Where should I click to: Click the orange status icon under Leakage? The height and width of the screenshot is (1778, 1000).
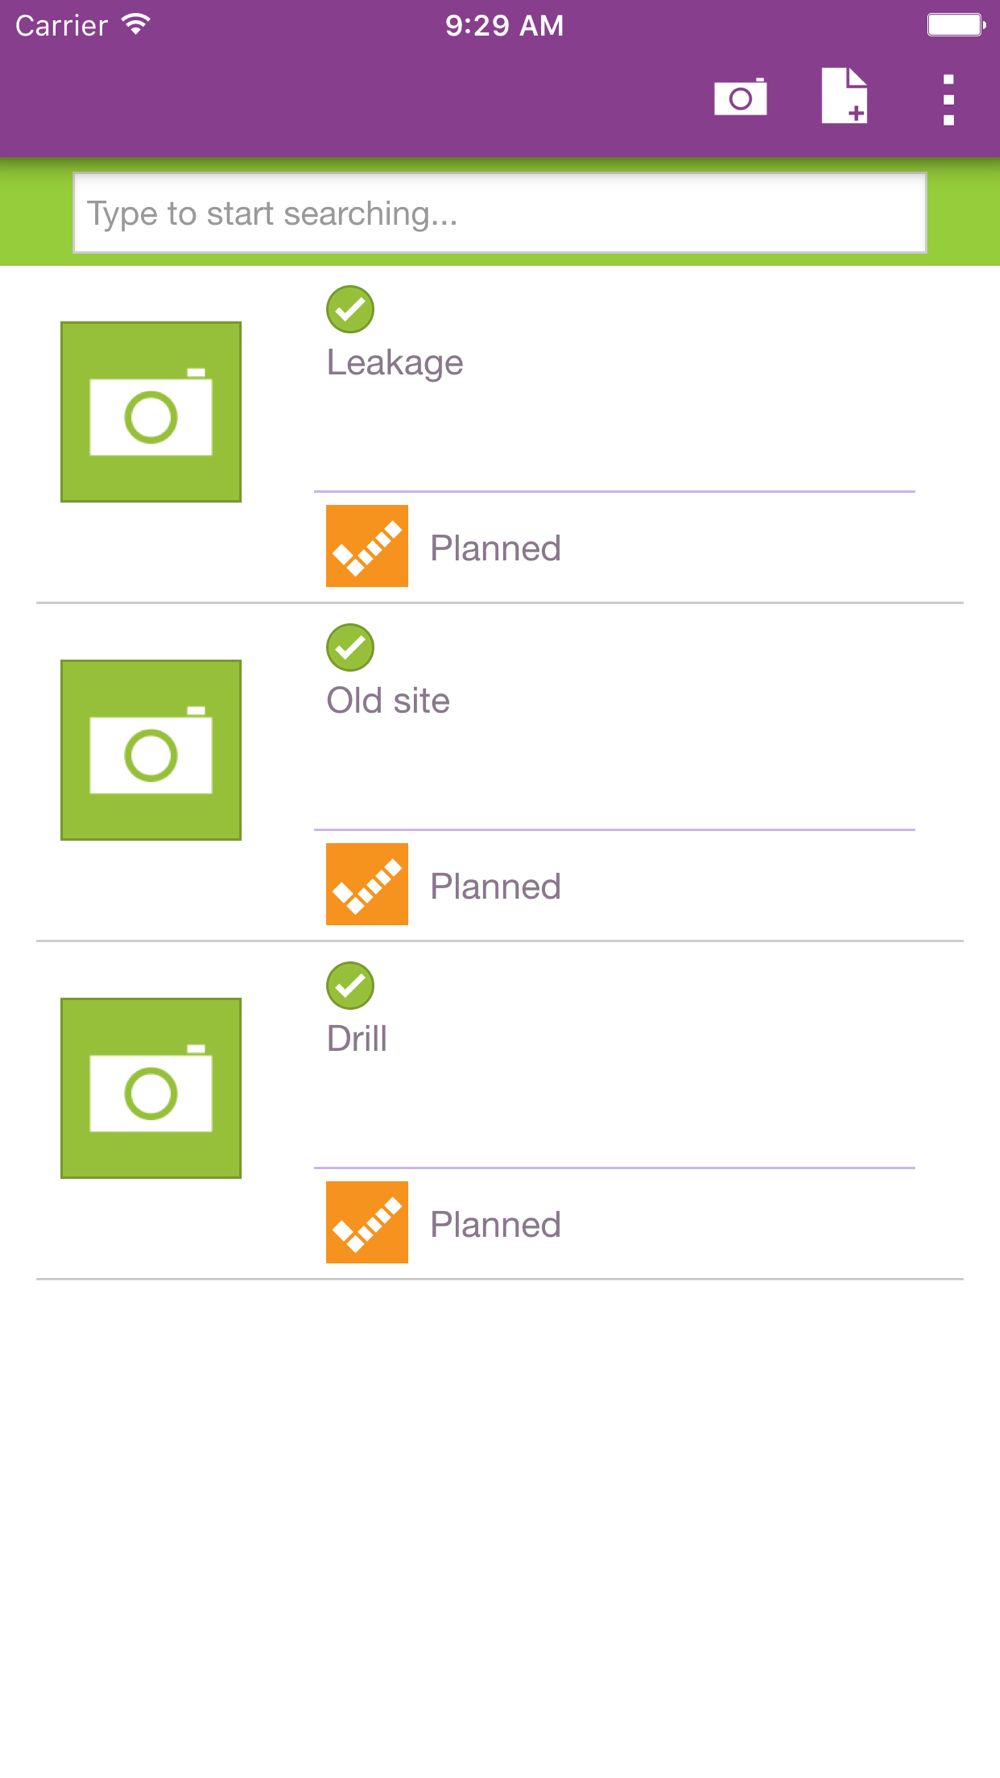coord(367,546)
